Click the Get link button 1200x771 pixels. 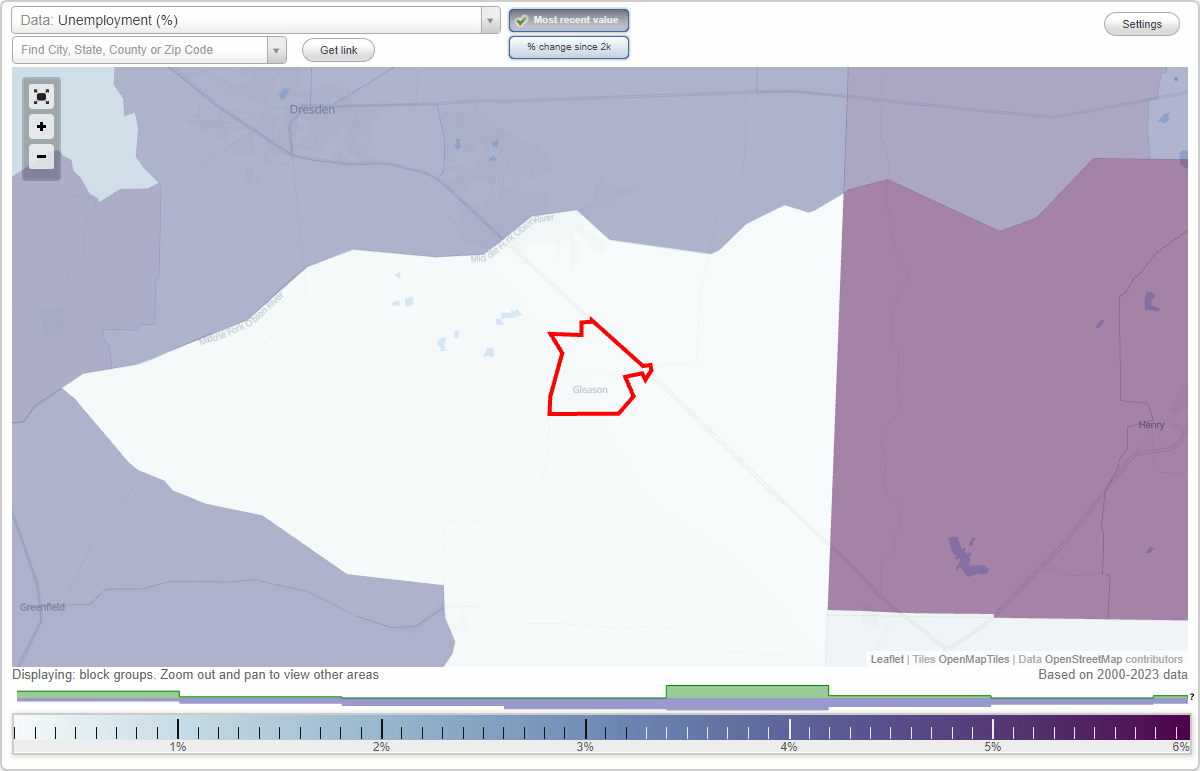338,50
